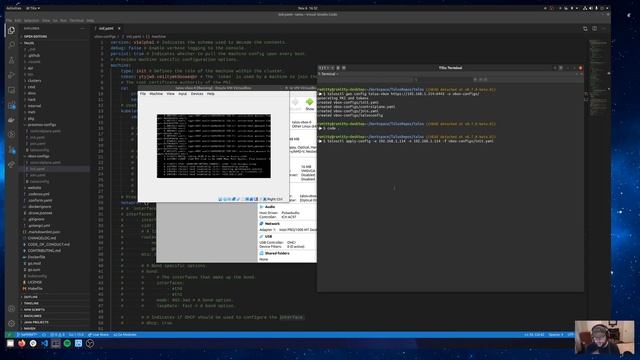This screenshot has height=360, width=640.
Task: Click the git branch status bar item
Action: 27,335
